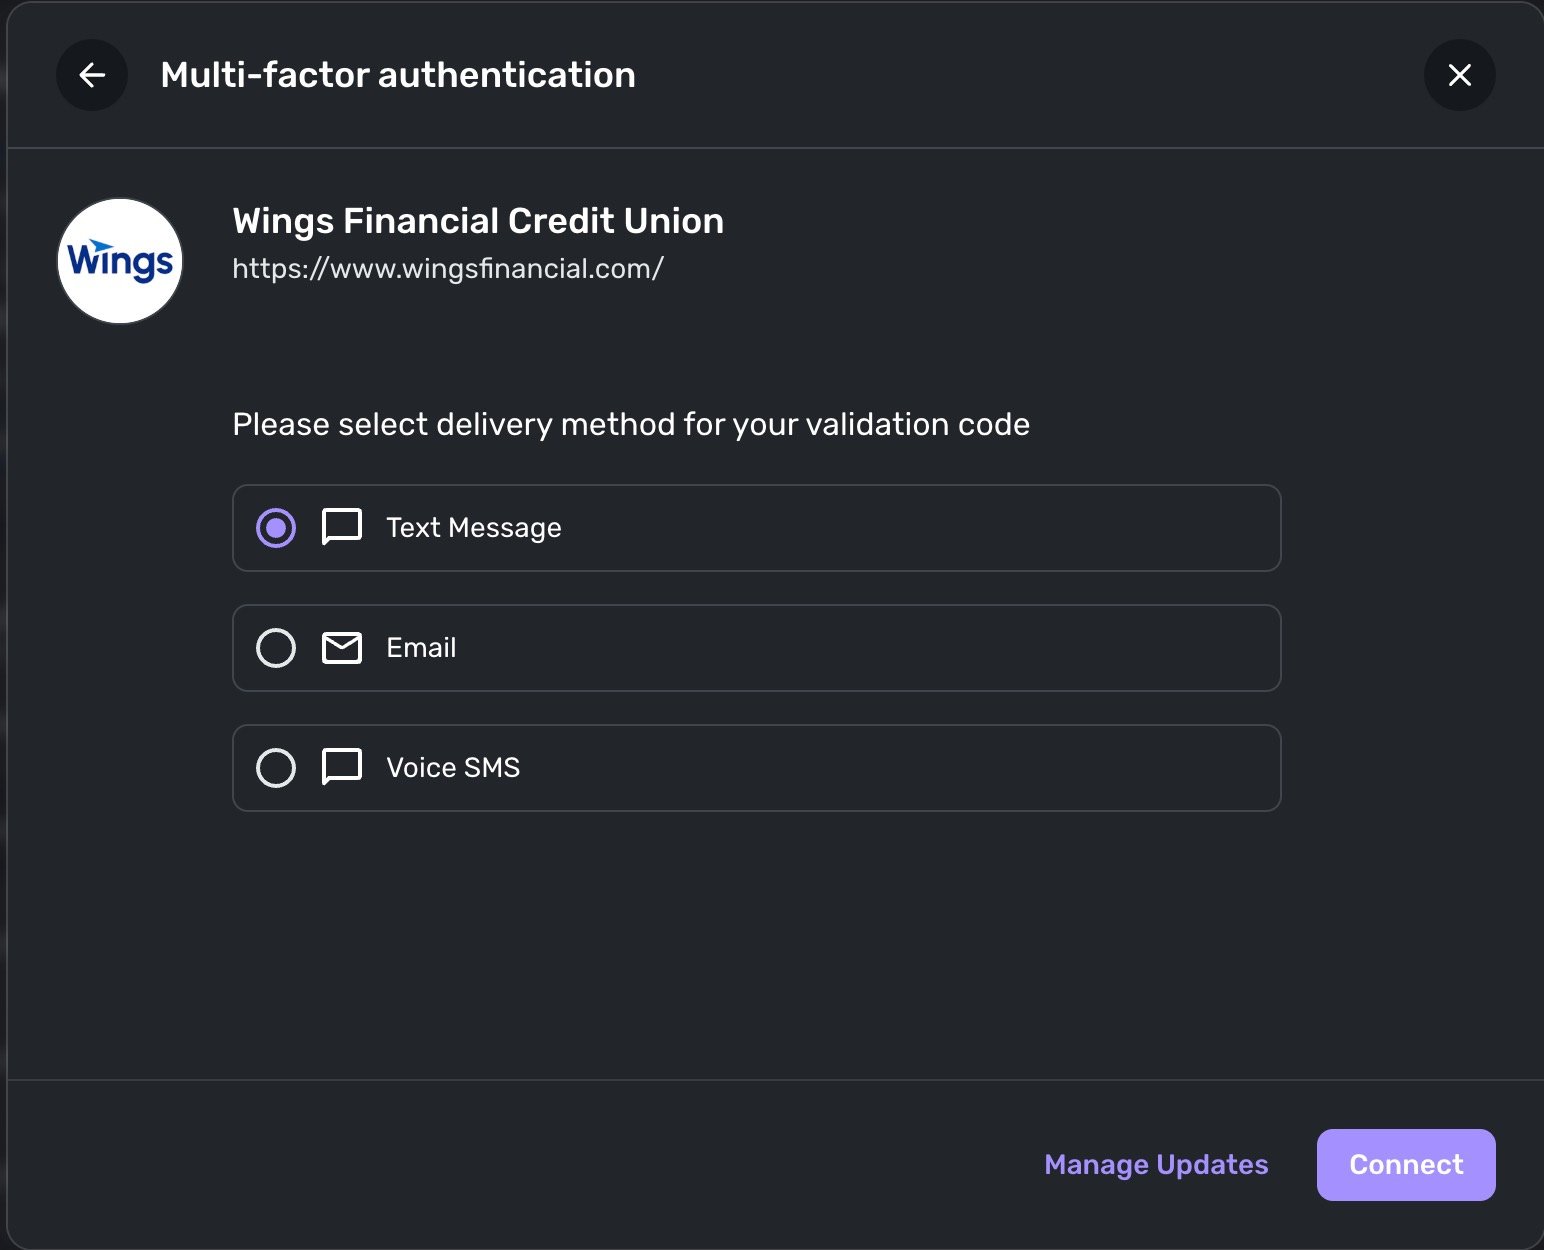Choose the Voice SMS radio button

pyautogui.click(x=276, y=768)
